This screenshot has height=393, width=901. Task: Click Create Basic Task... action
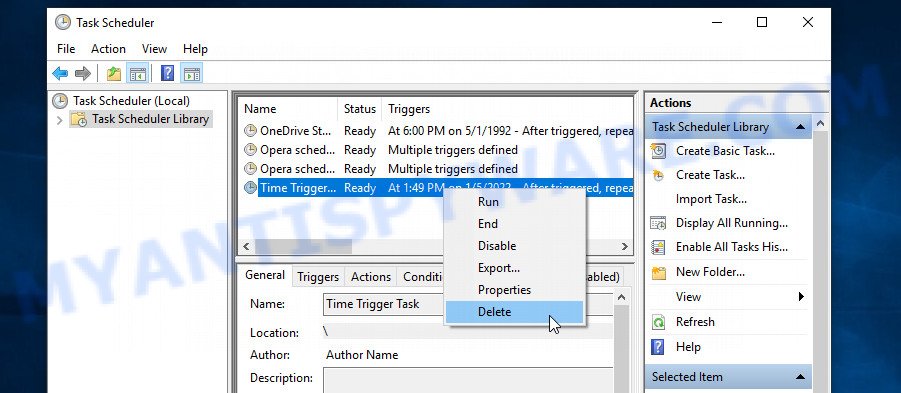point(725,151)
